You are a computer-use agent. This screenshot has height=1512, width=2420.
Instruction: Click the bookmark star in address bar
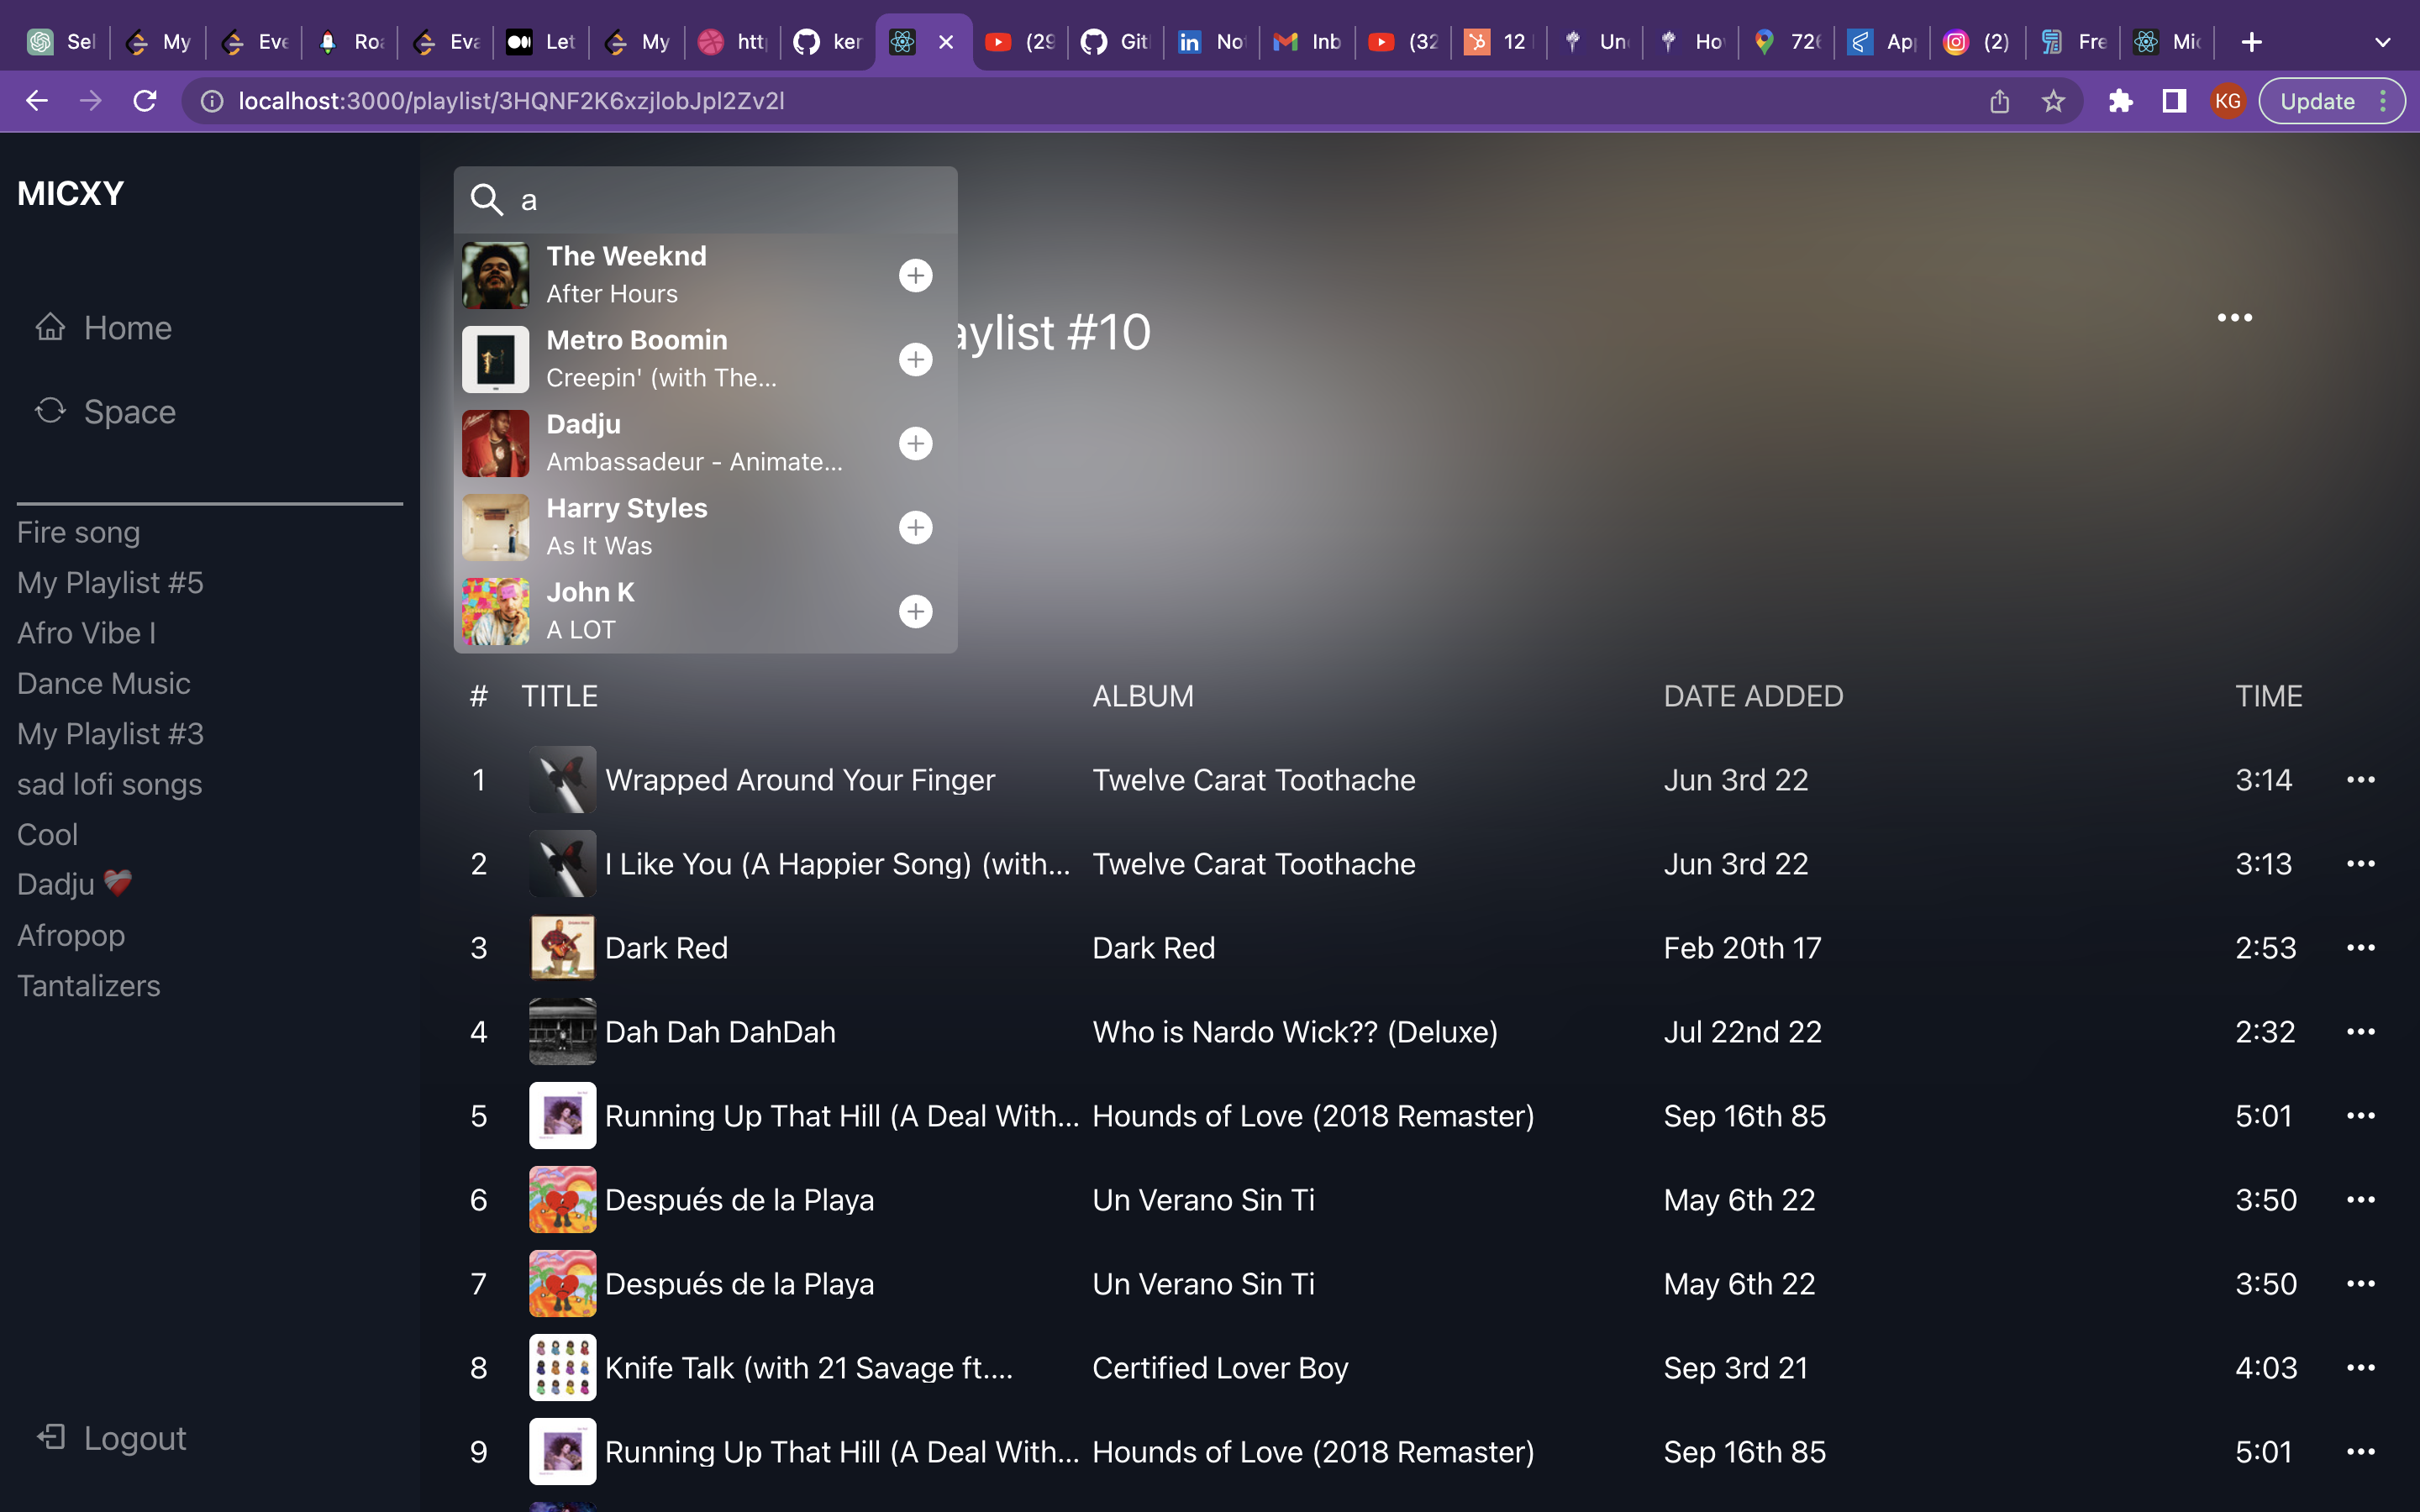(x=2053, y=100)
